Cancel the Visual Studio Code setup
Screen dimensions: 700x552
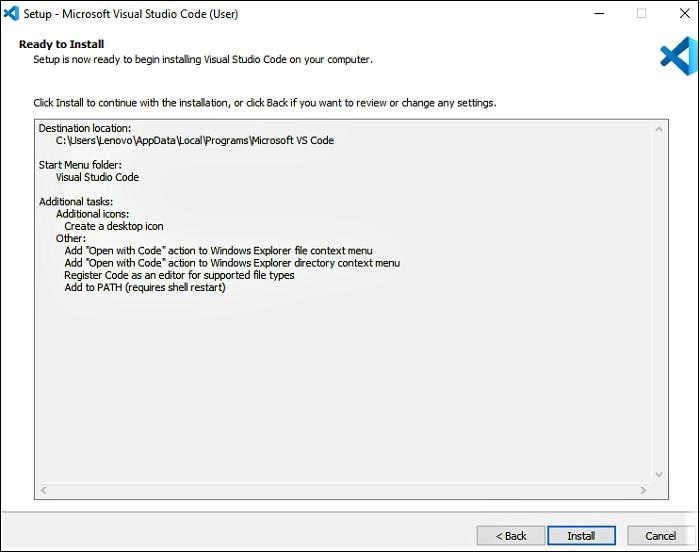(x=660, y=536)
